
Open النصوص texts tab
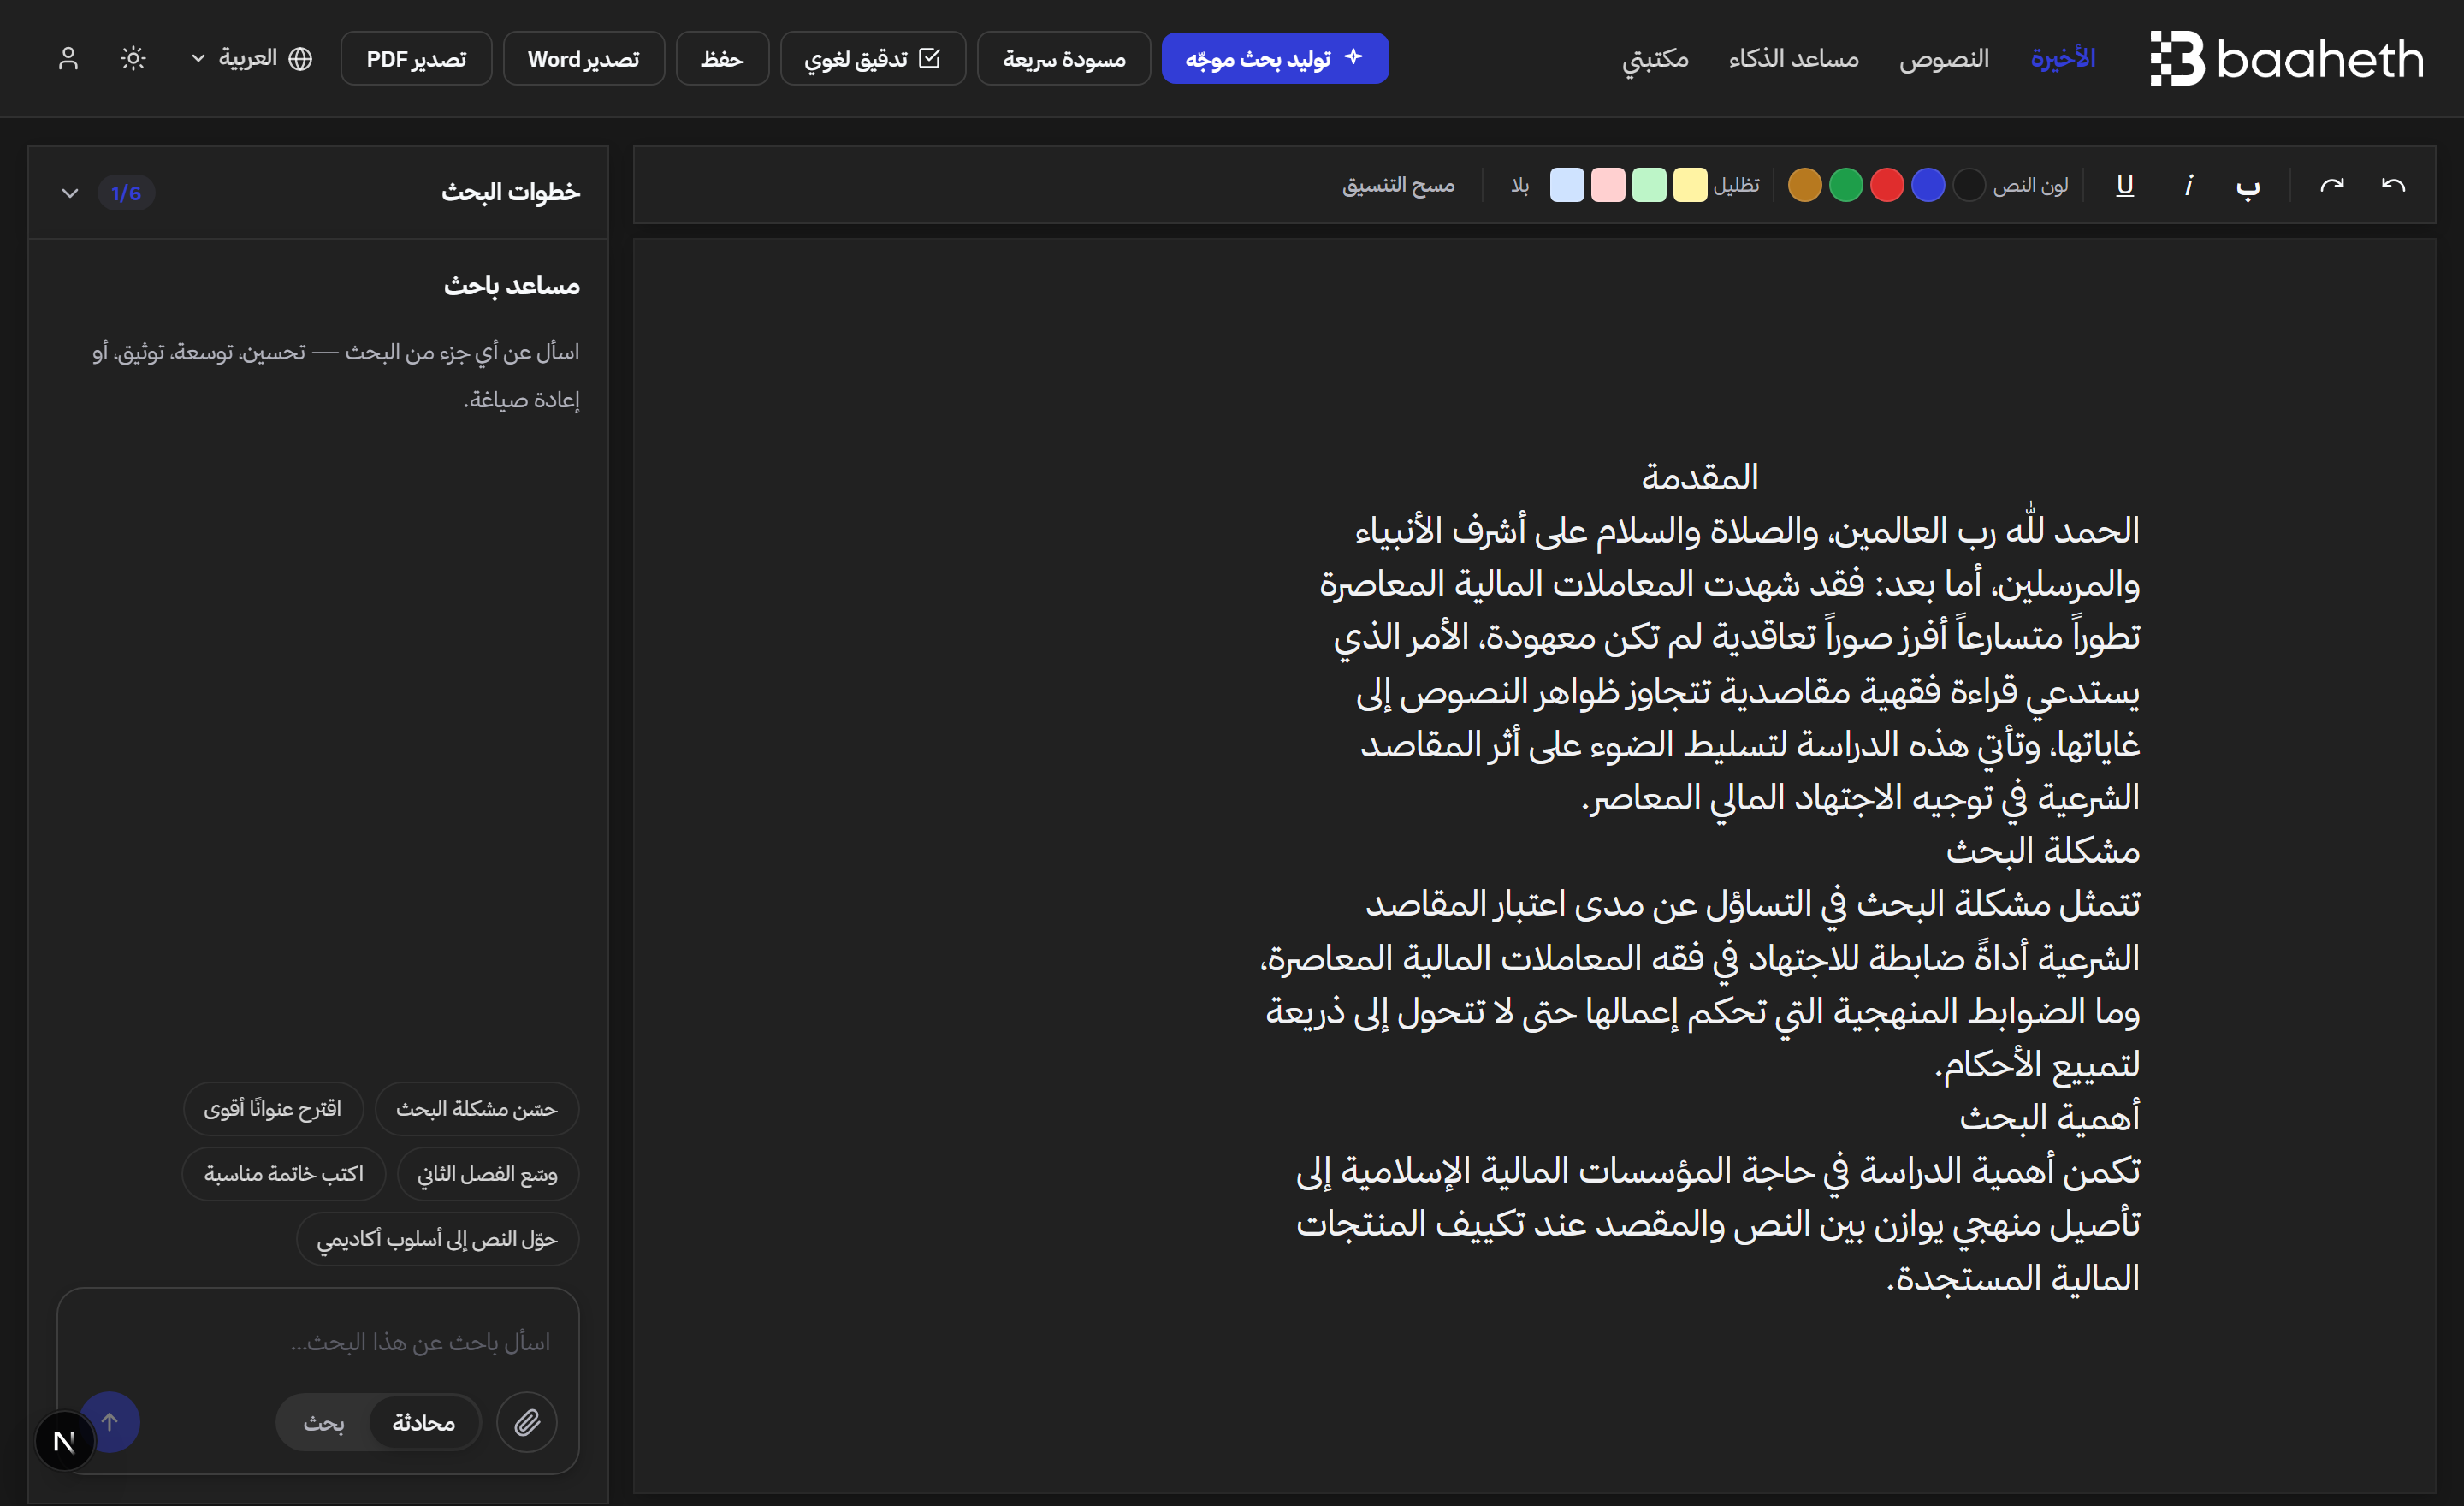[1944, 58]
